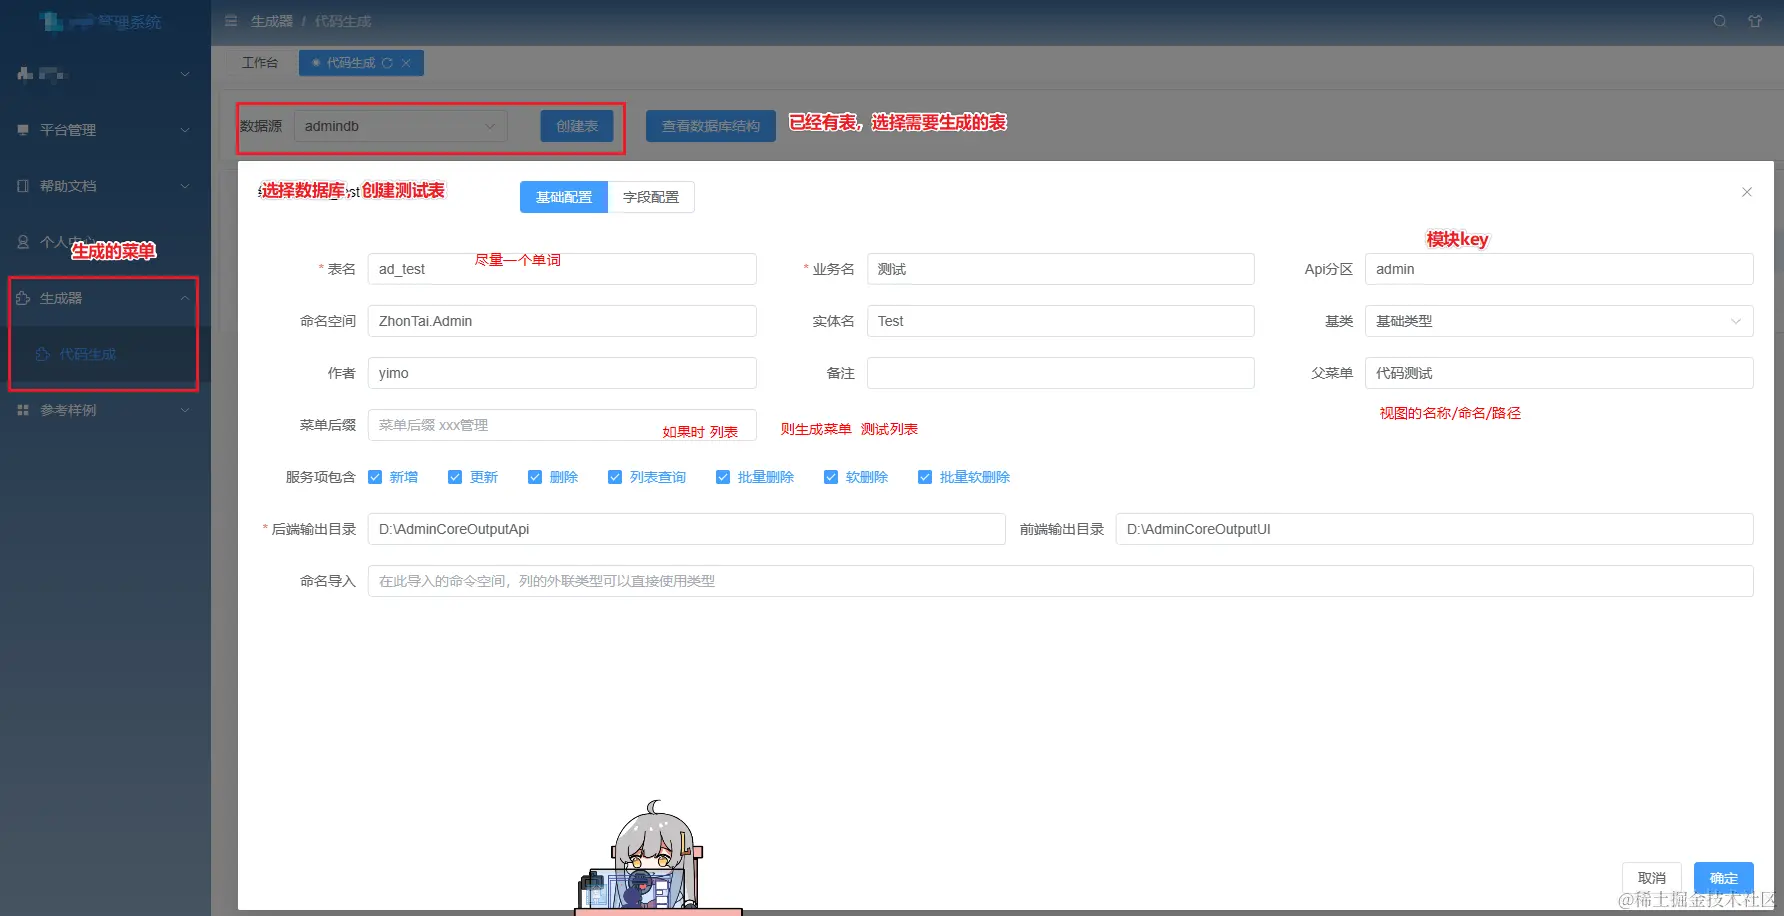Close the 代码生成 tab with its X icon
1784x916 pixels.
pyautogui.click(x=406, y=63)
